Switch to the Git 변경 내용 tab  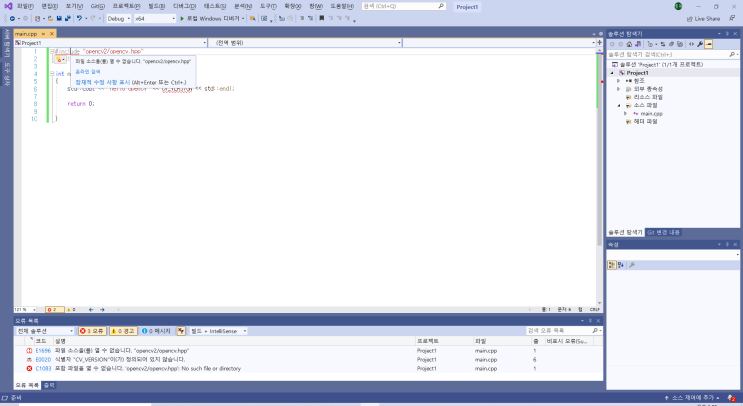(663, 232)
